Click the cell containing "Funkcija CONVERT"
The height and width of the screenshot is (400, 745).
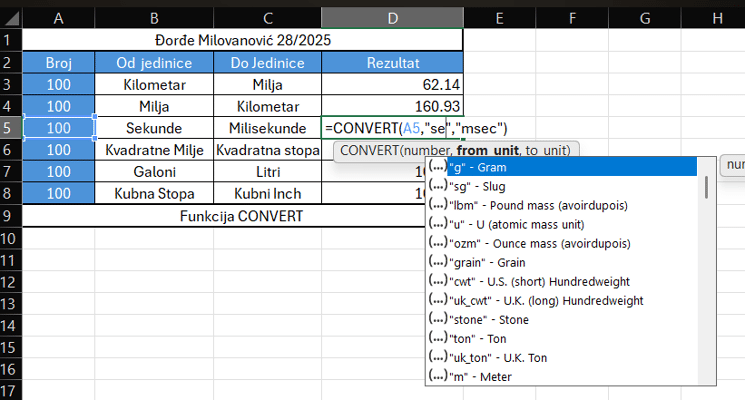click(x=243, y=216)
